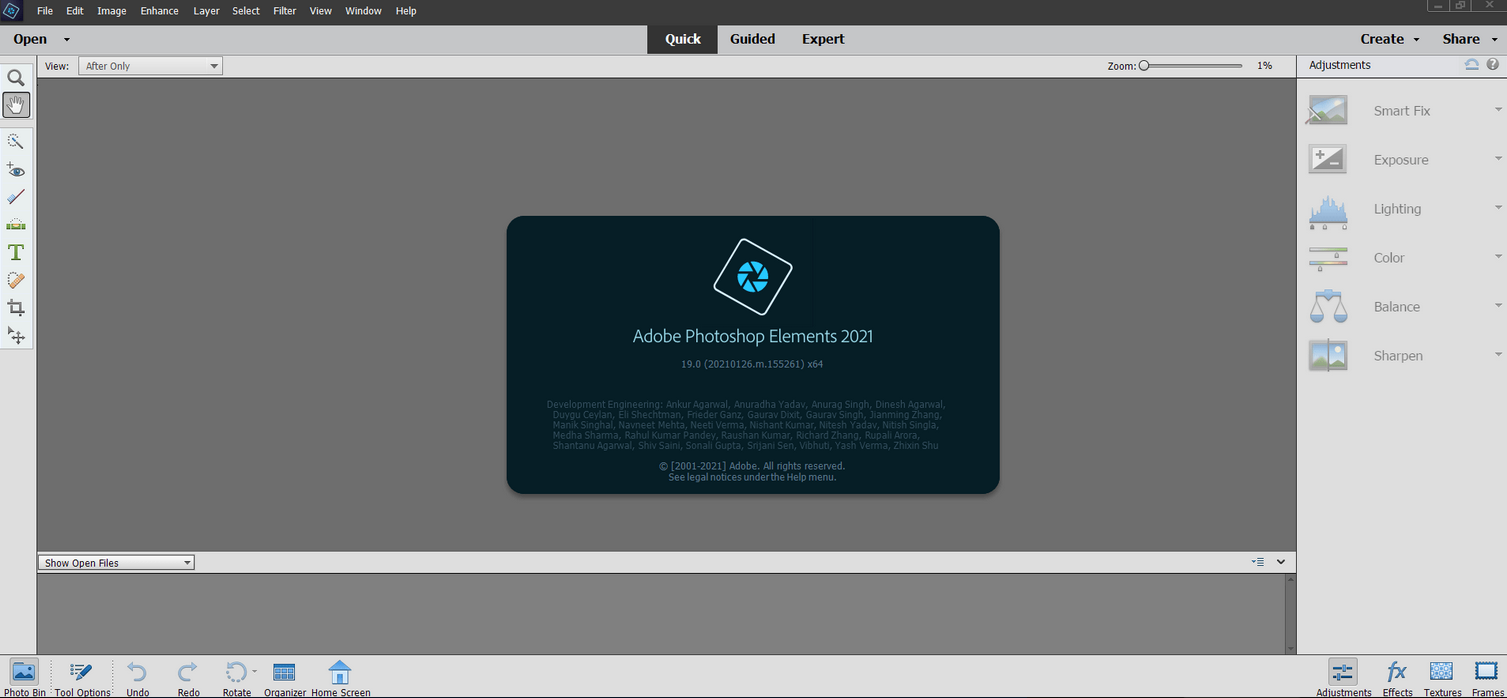Image resolution: width=1507 pixels, height=698 pixels.
Task: Select the Move tool
Action: [x=16, y=336]
